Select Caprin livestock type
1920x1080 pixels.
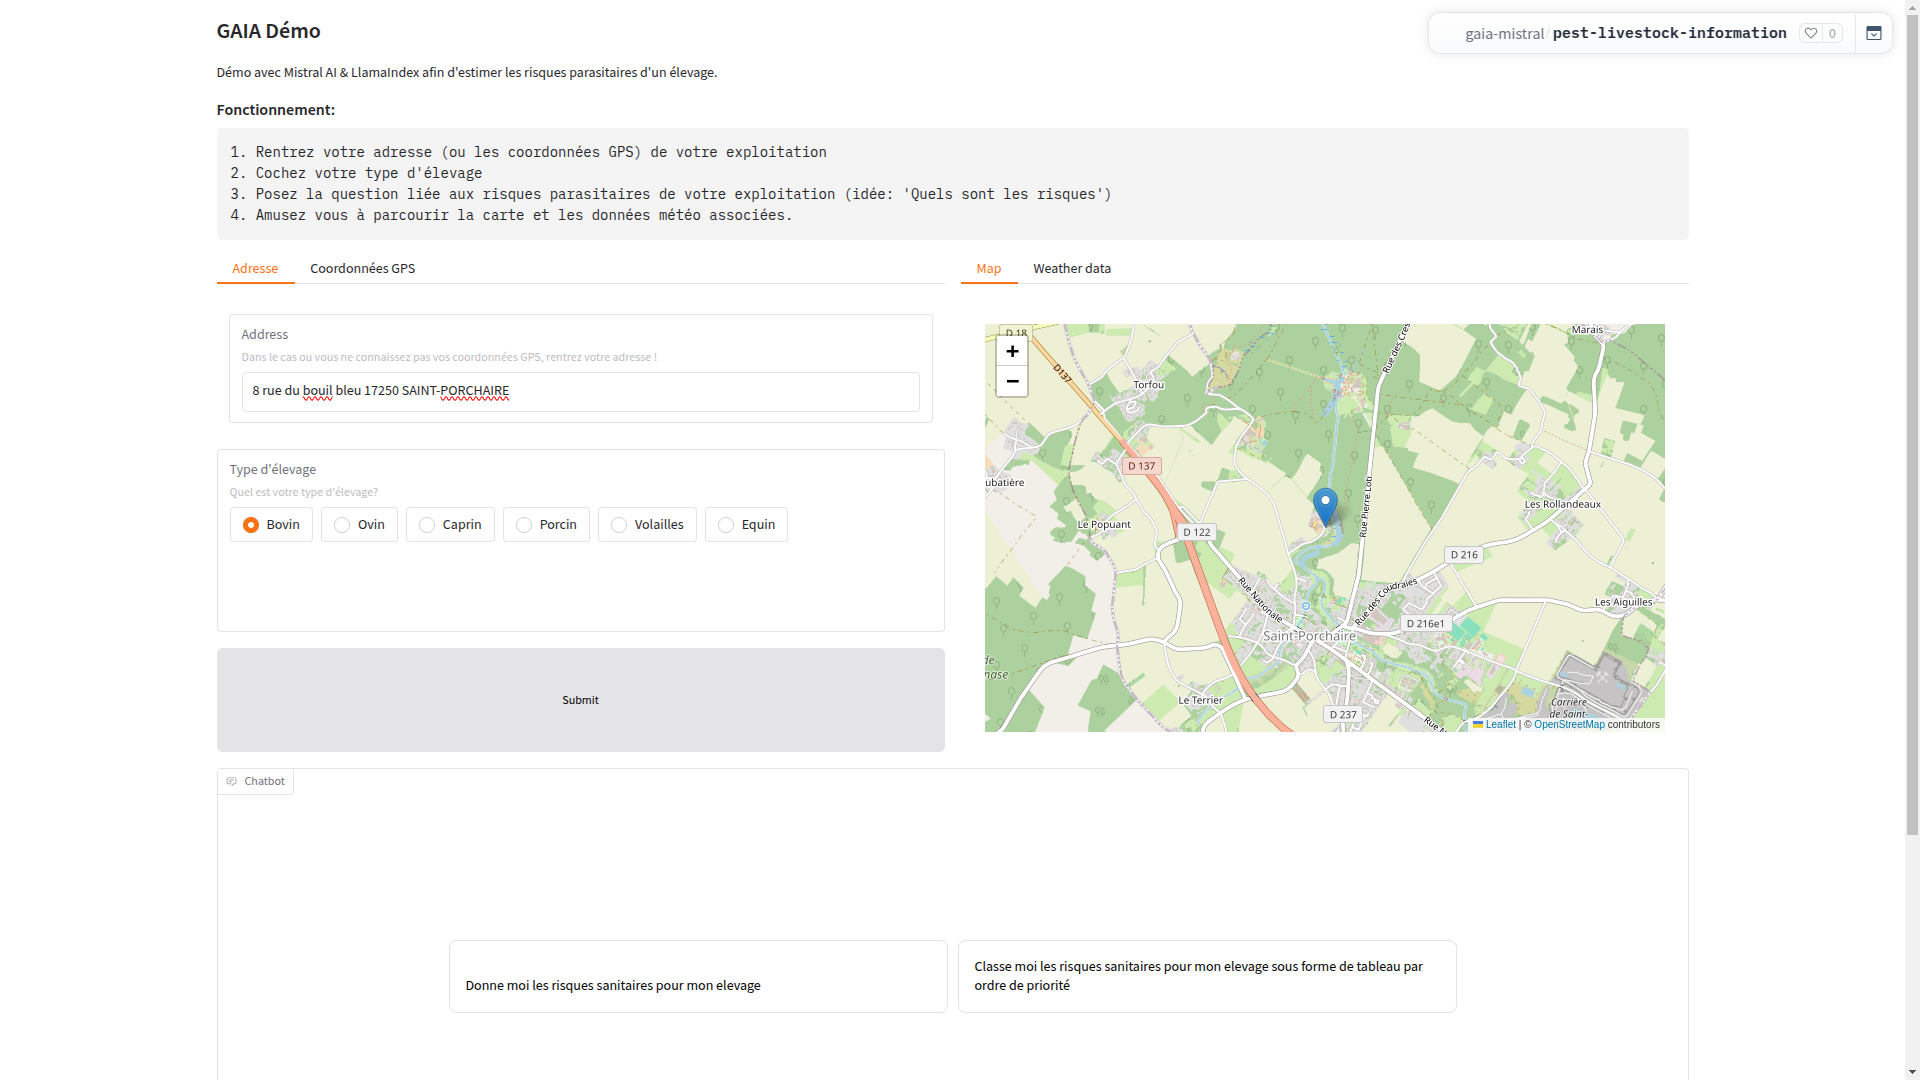pos(450,525)
